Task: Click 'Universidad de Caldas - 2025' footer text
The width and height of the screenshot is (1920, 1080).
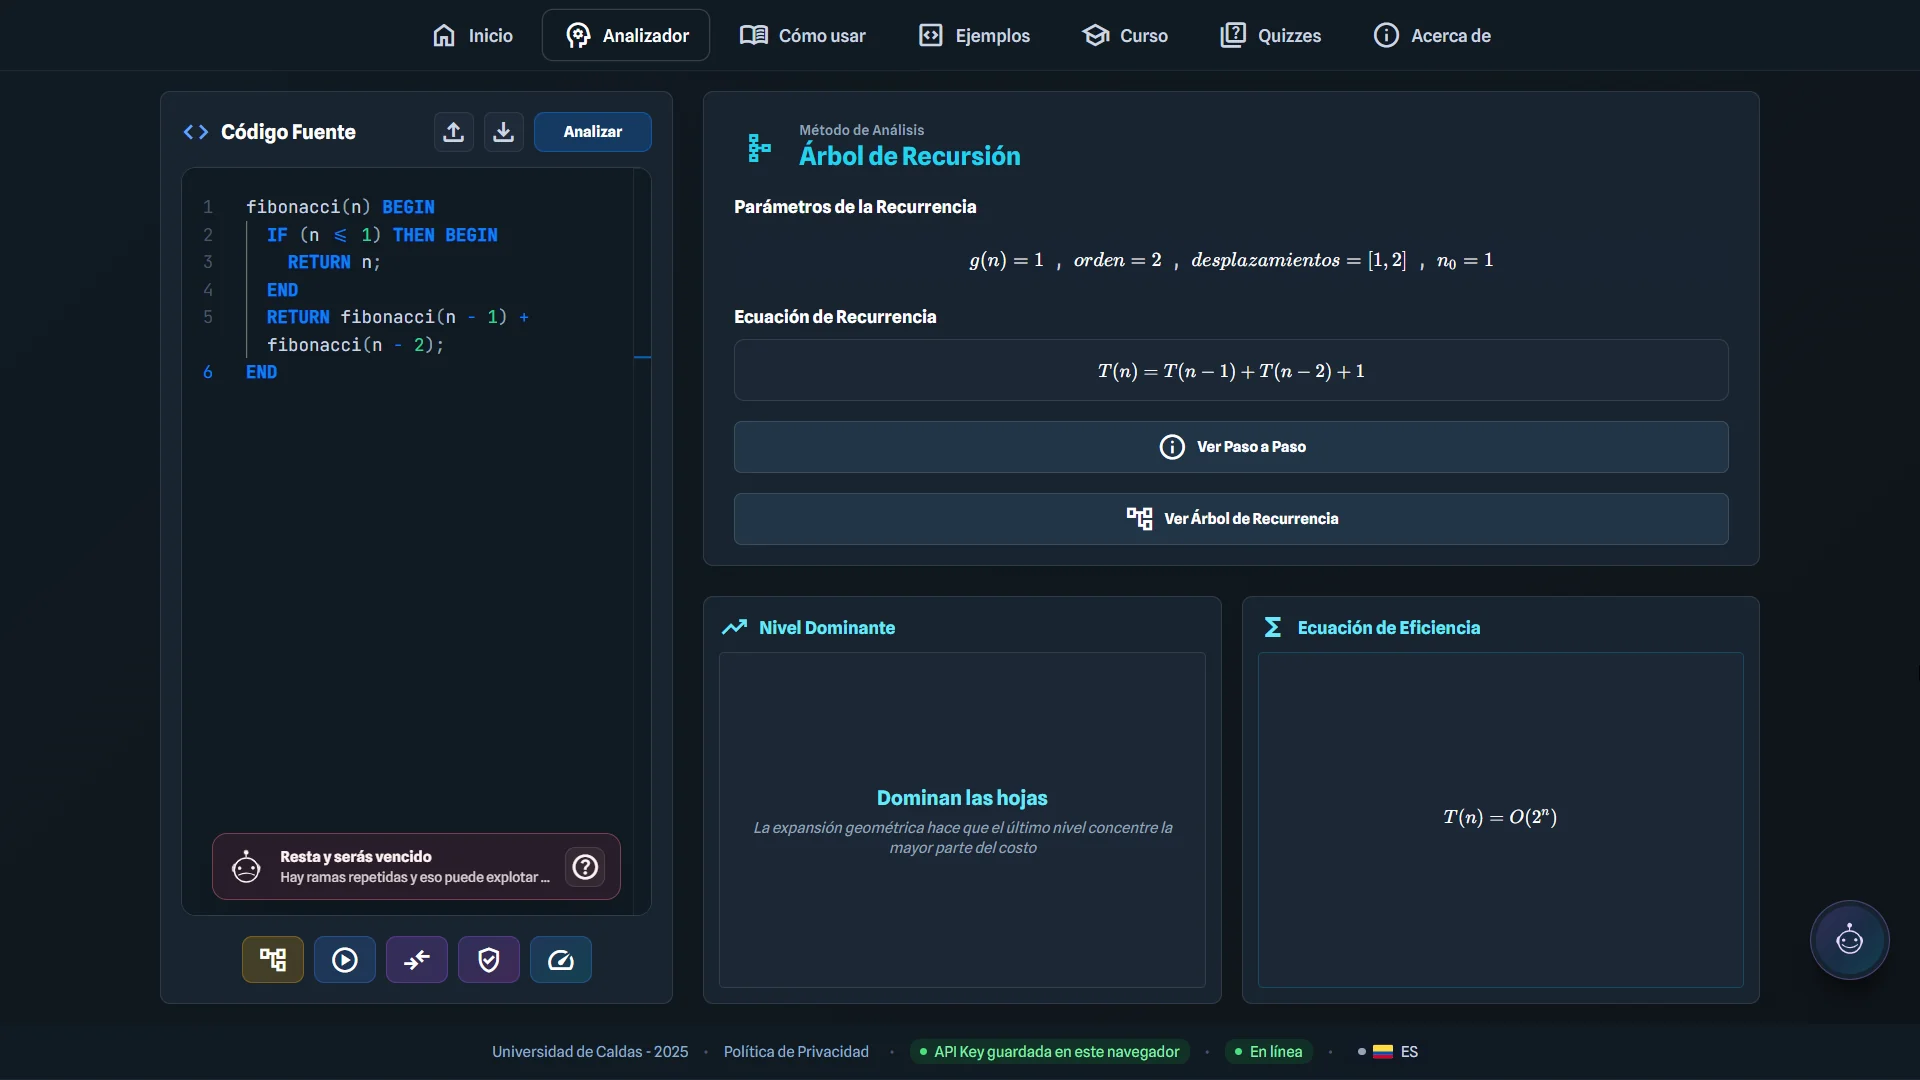Action: (590, 1052)
